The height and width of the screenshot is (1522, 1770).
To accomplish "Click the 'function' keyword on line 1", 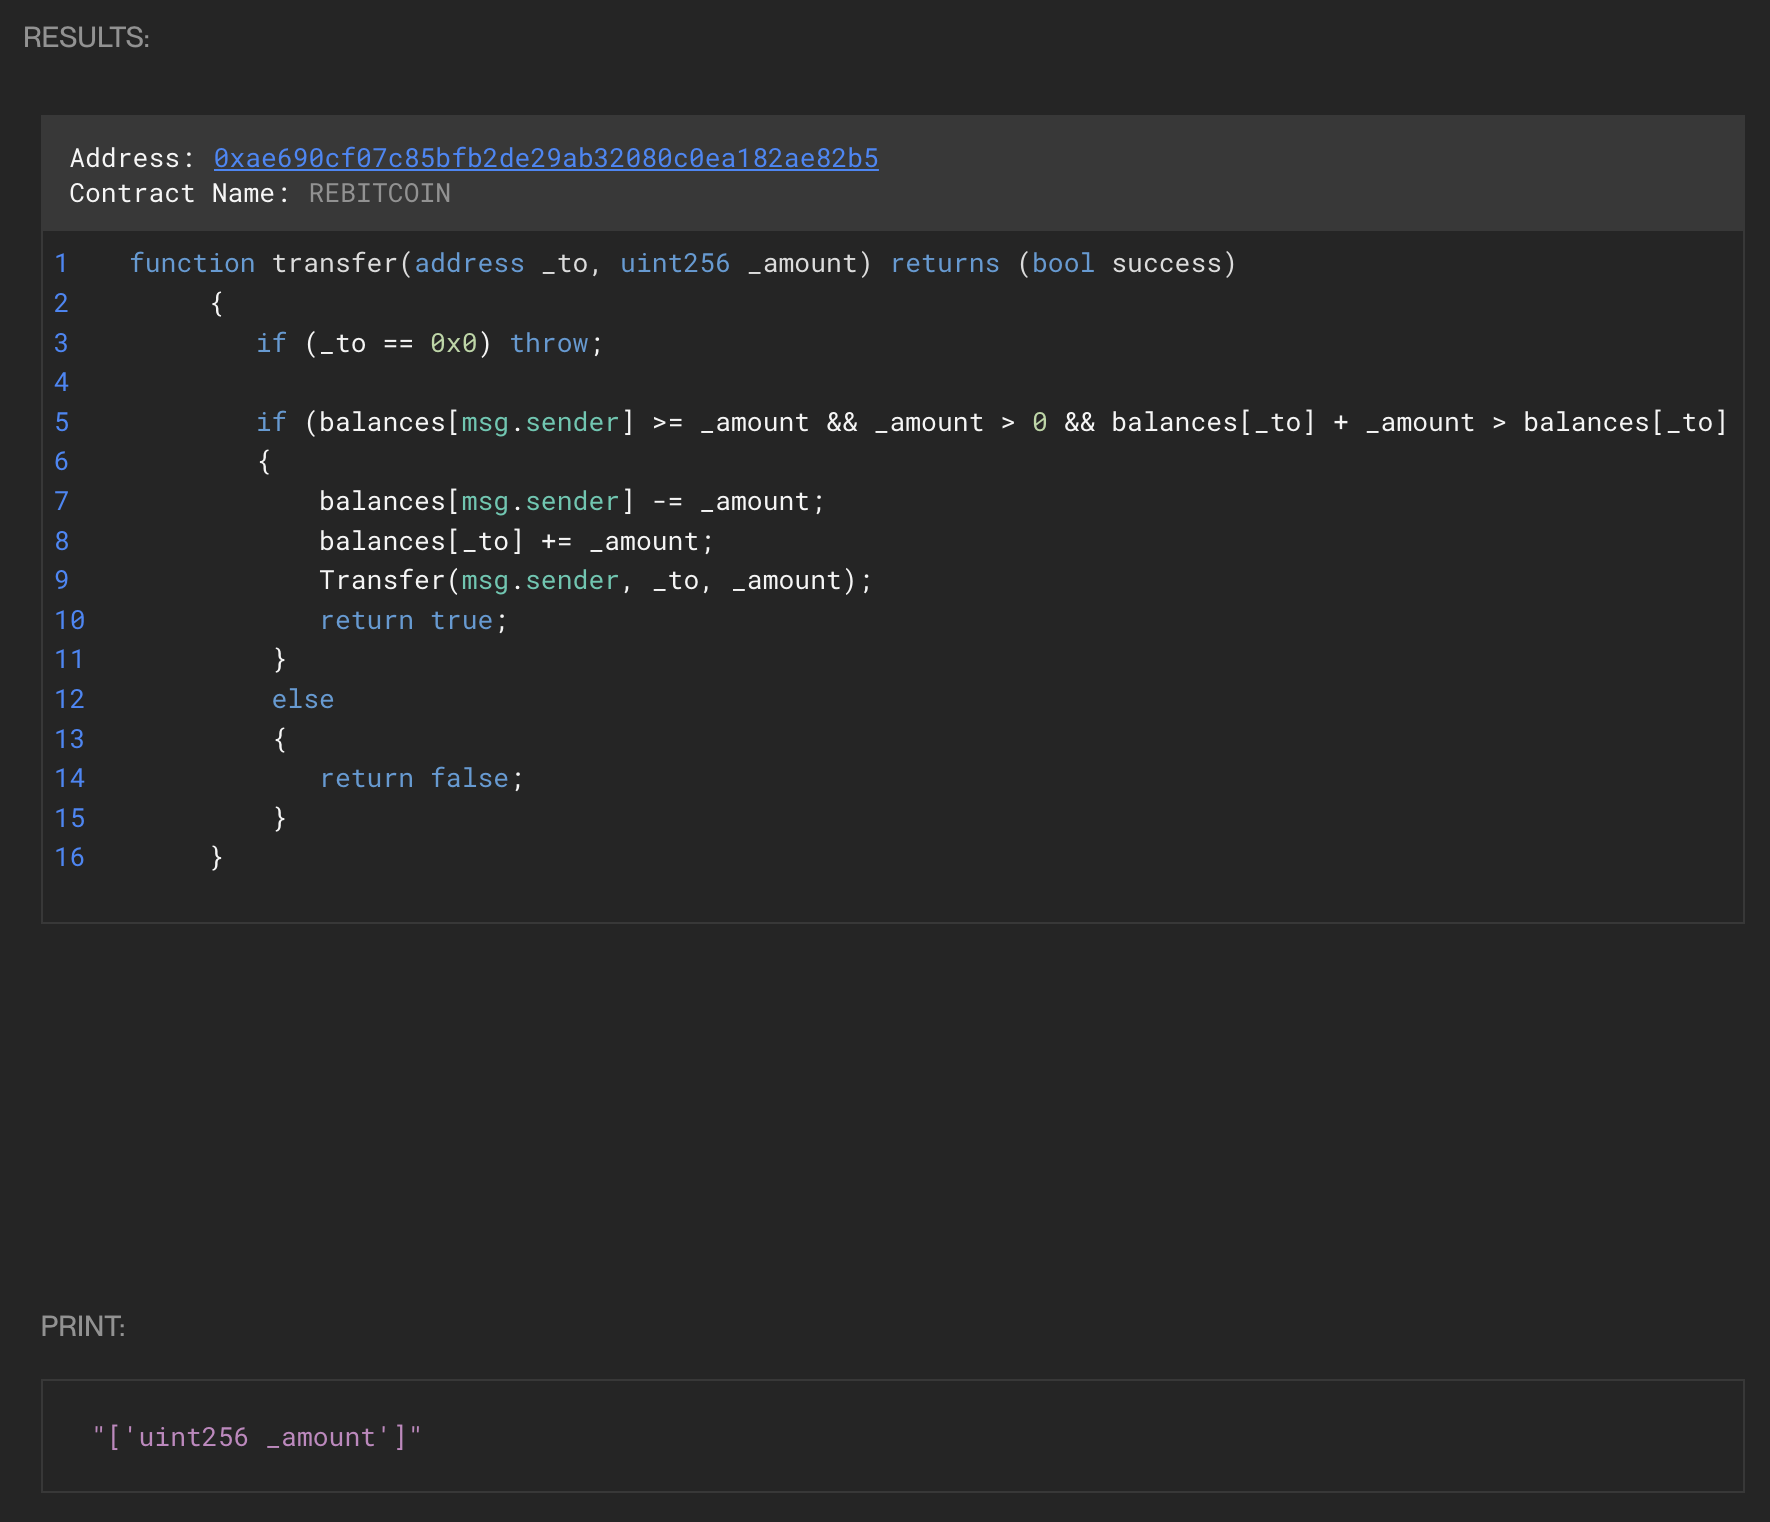I will pos(192,263).
